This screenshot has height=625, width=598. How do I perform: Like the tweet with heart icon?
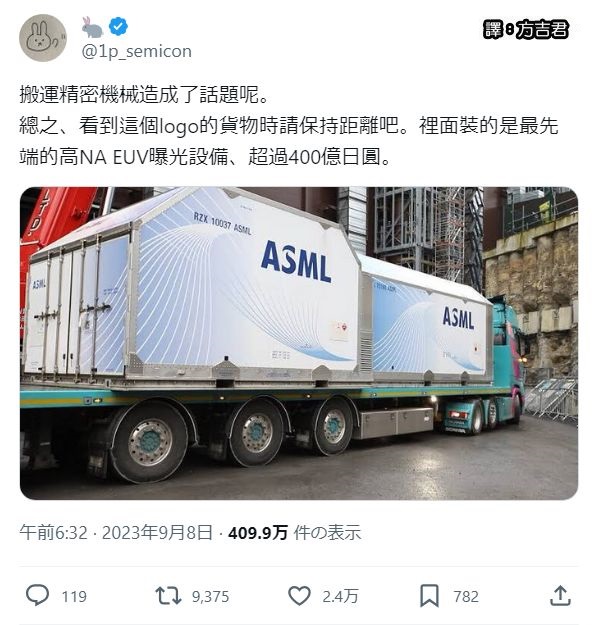[299, 596]
